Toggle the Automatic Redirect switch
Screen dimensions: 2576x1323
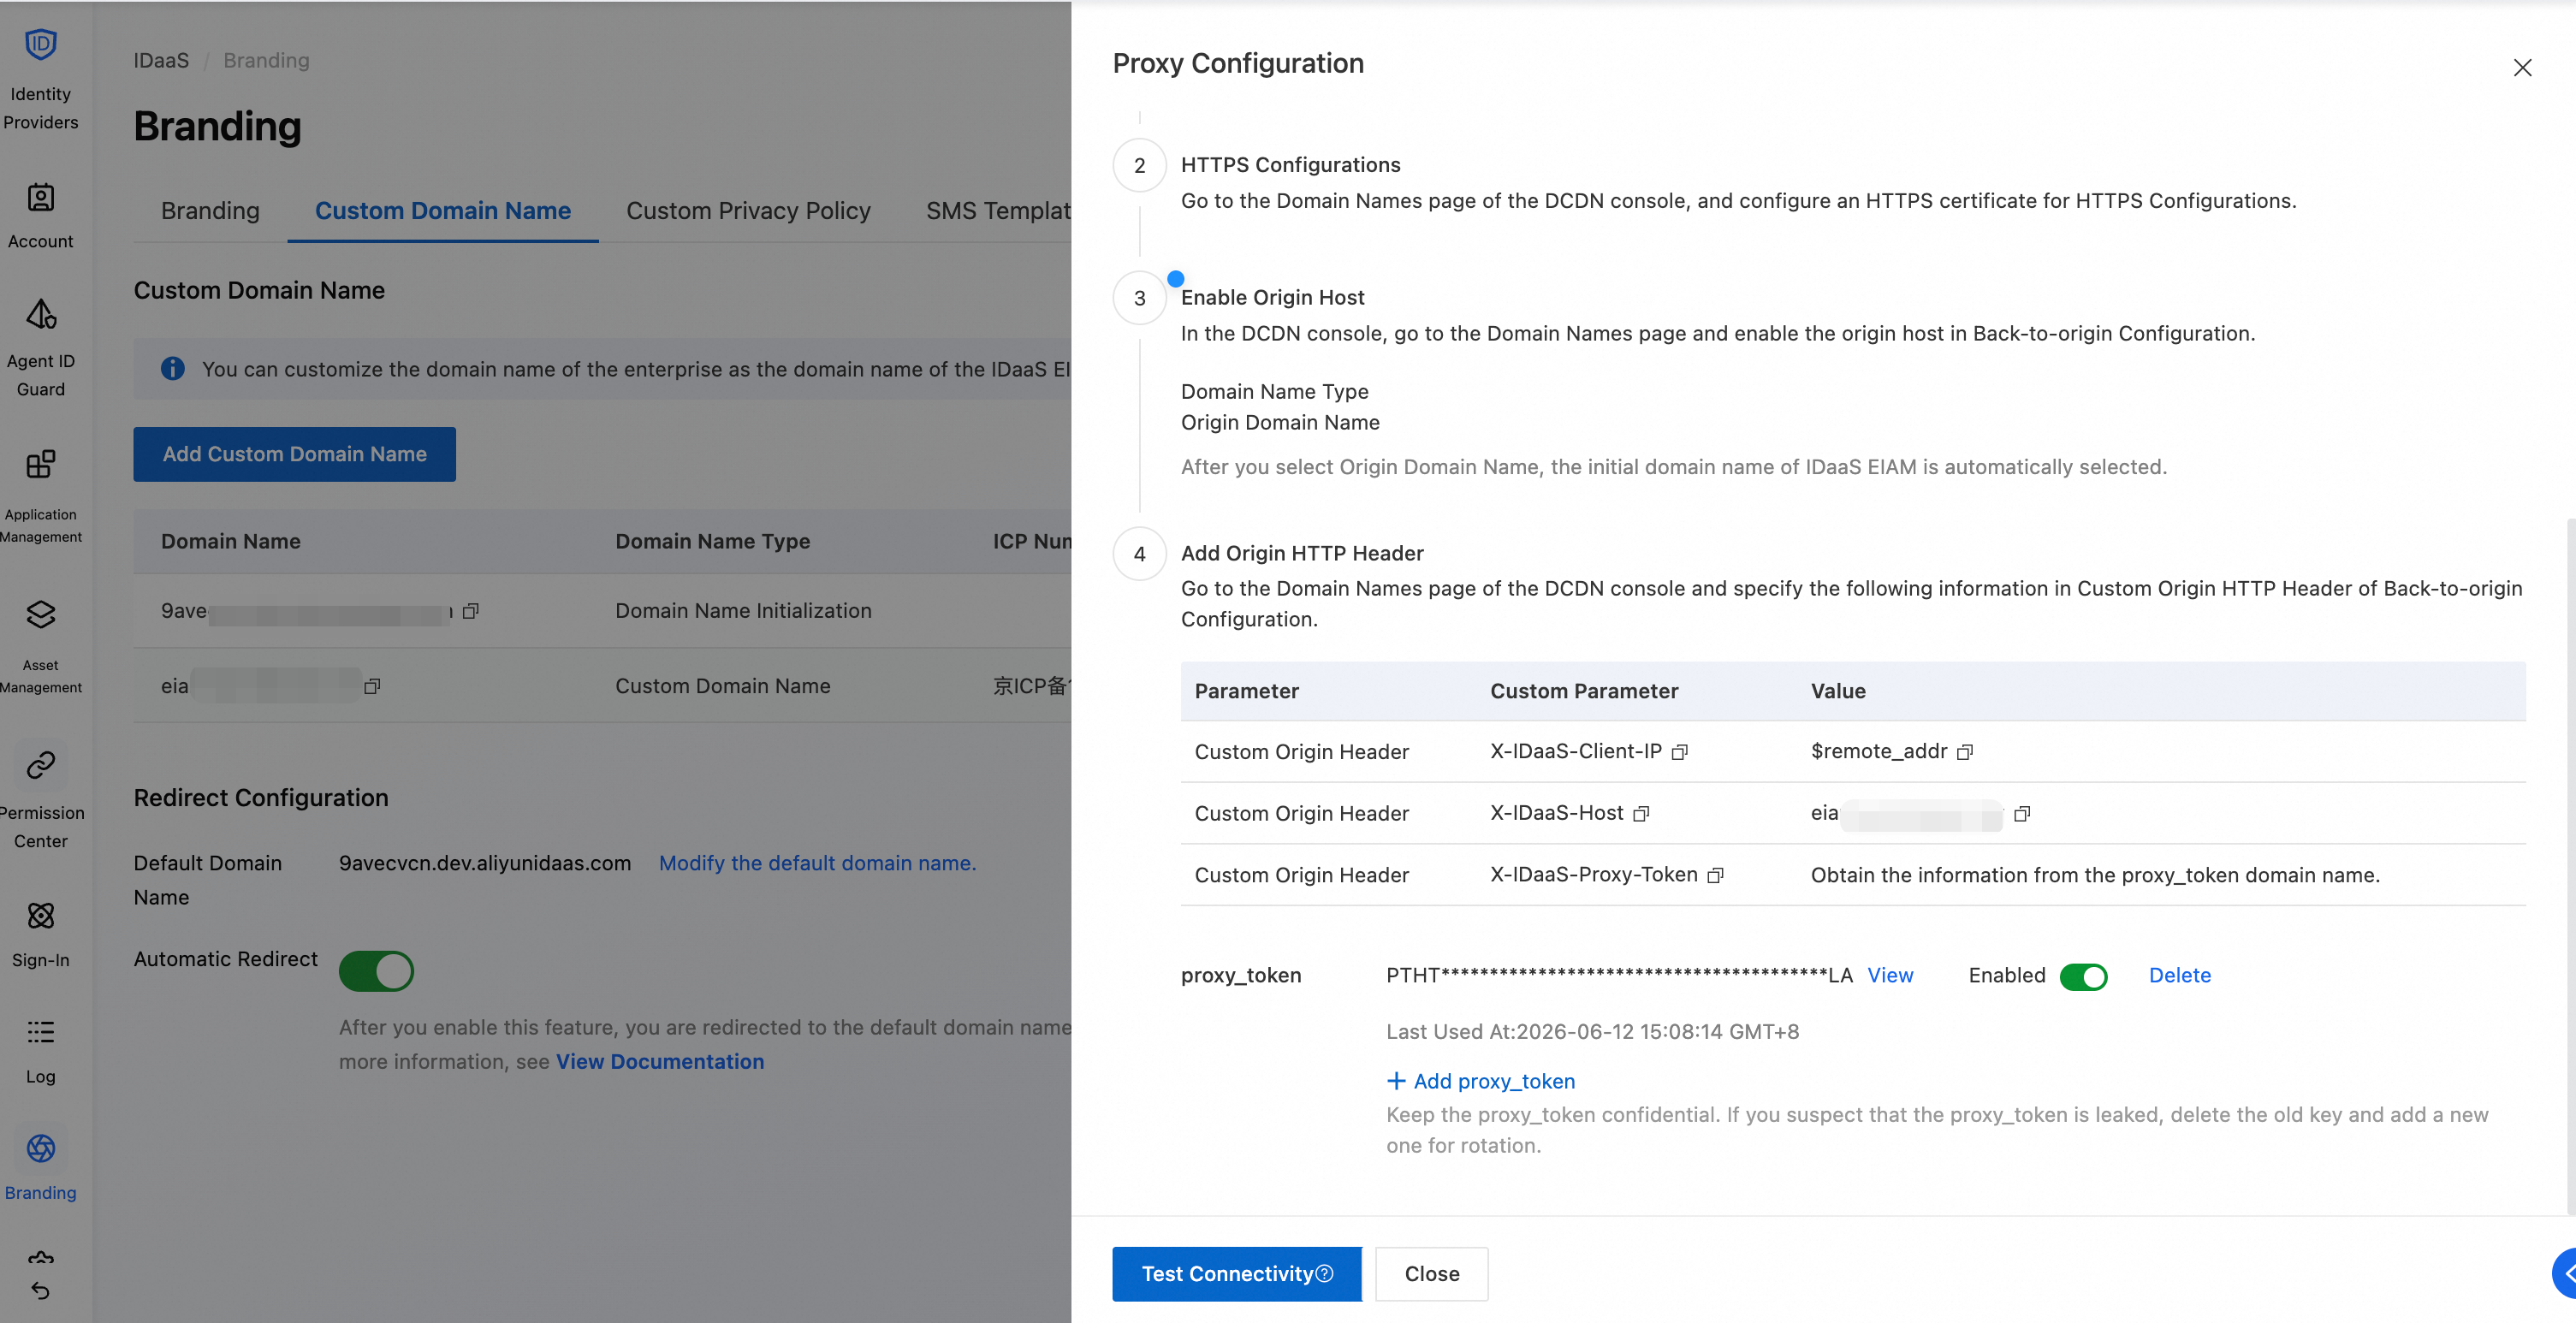[376, 971]
